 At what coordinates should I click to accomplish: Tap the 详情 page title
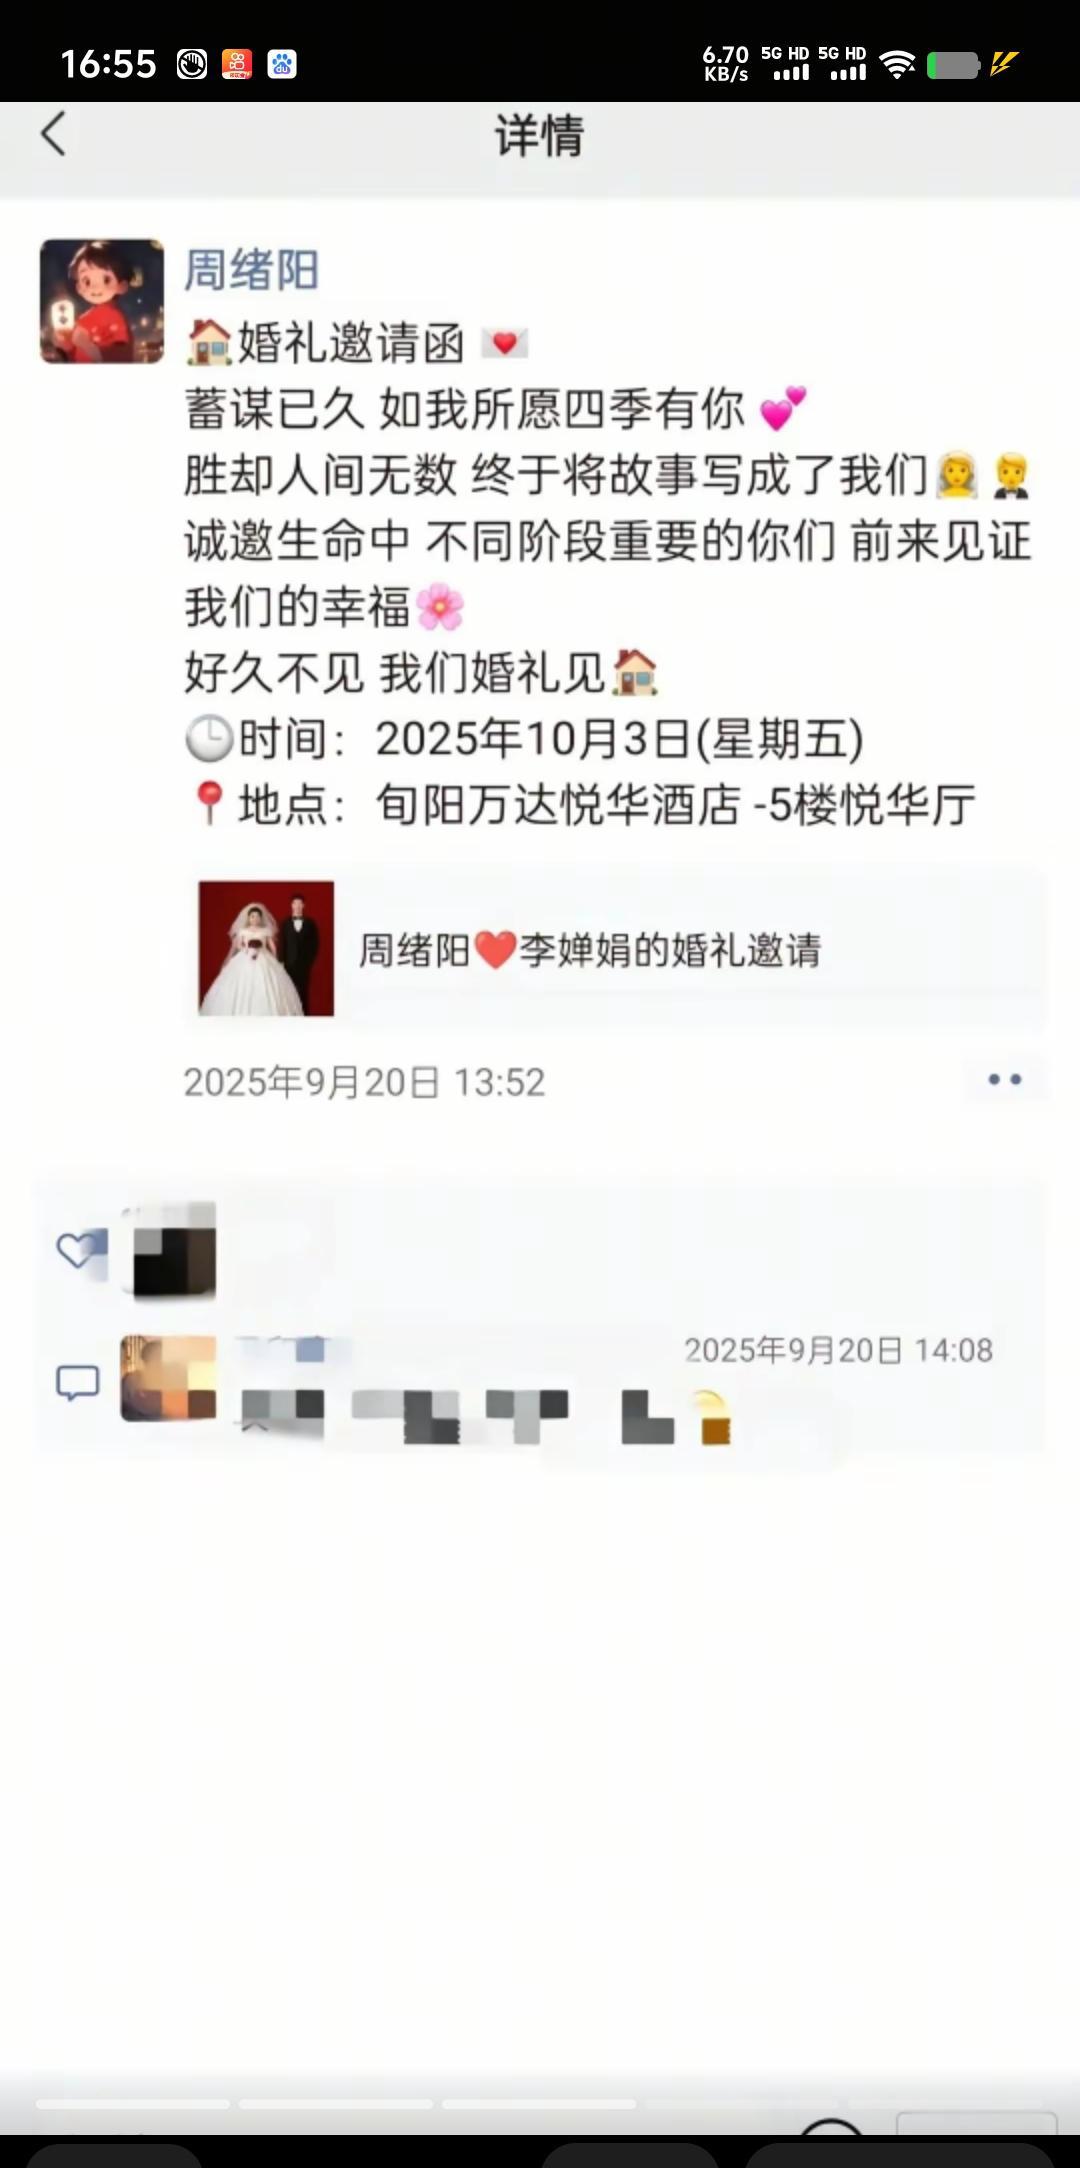pos(540,135)
